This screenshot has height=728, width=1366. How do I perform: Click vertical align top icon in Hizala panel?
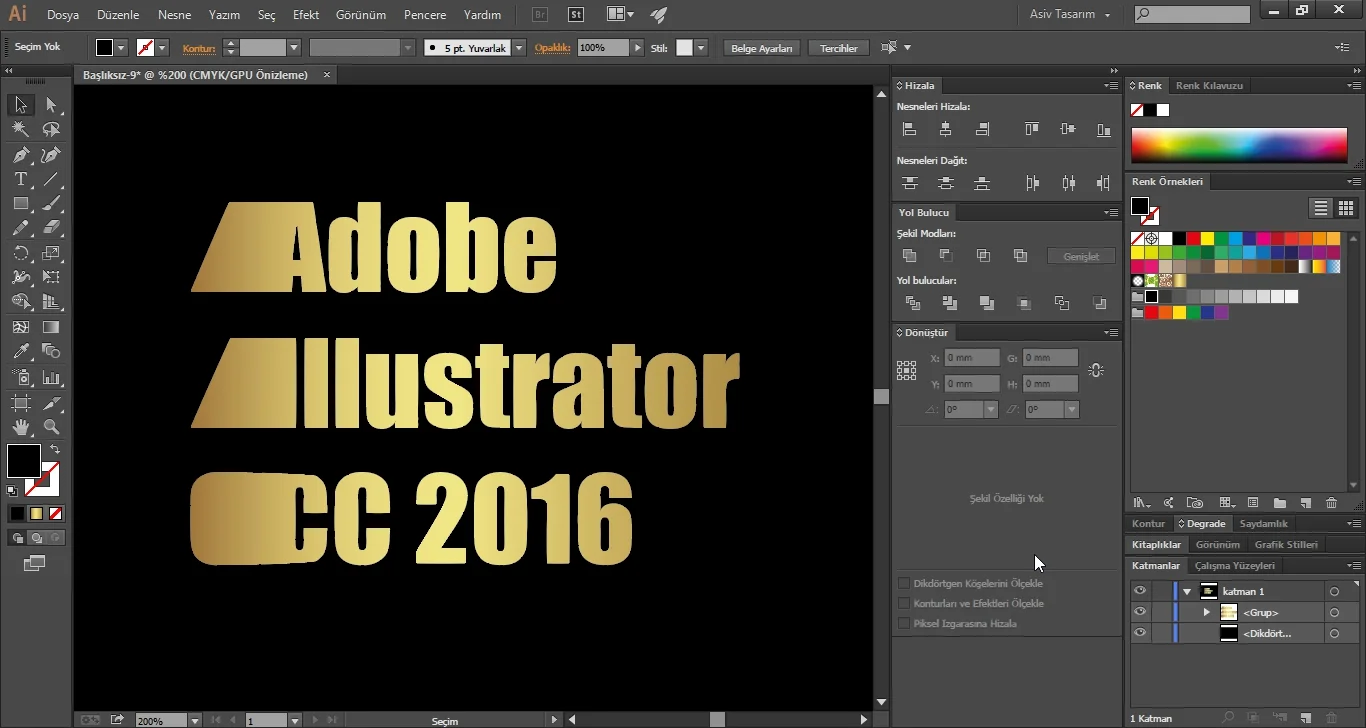[1032, 129]
